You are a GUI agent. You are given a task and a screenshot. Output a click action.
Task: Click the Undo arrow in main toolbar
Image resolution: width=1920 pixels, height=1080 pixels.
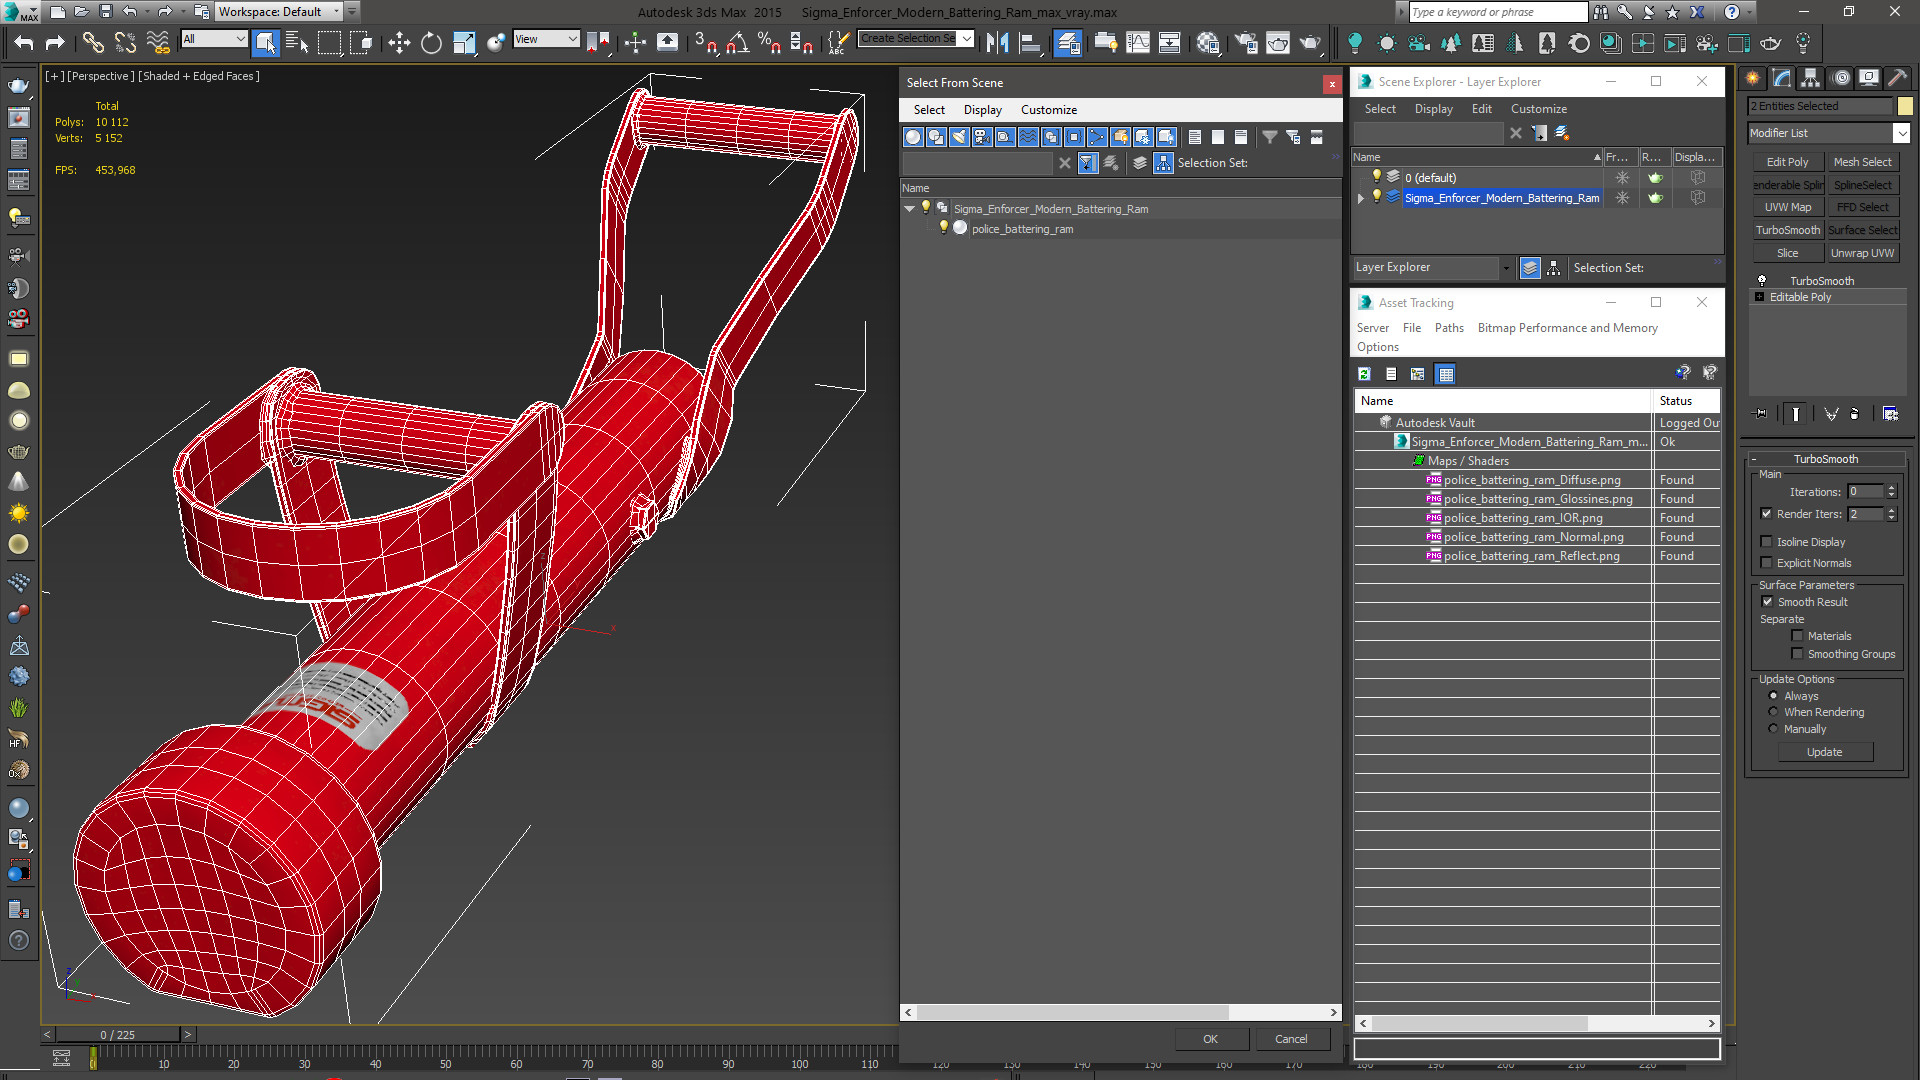(23, 43)
